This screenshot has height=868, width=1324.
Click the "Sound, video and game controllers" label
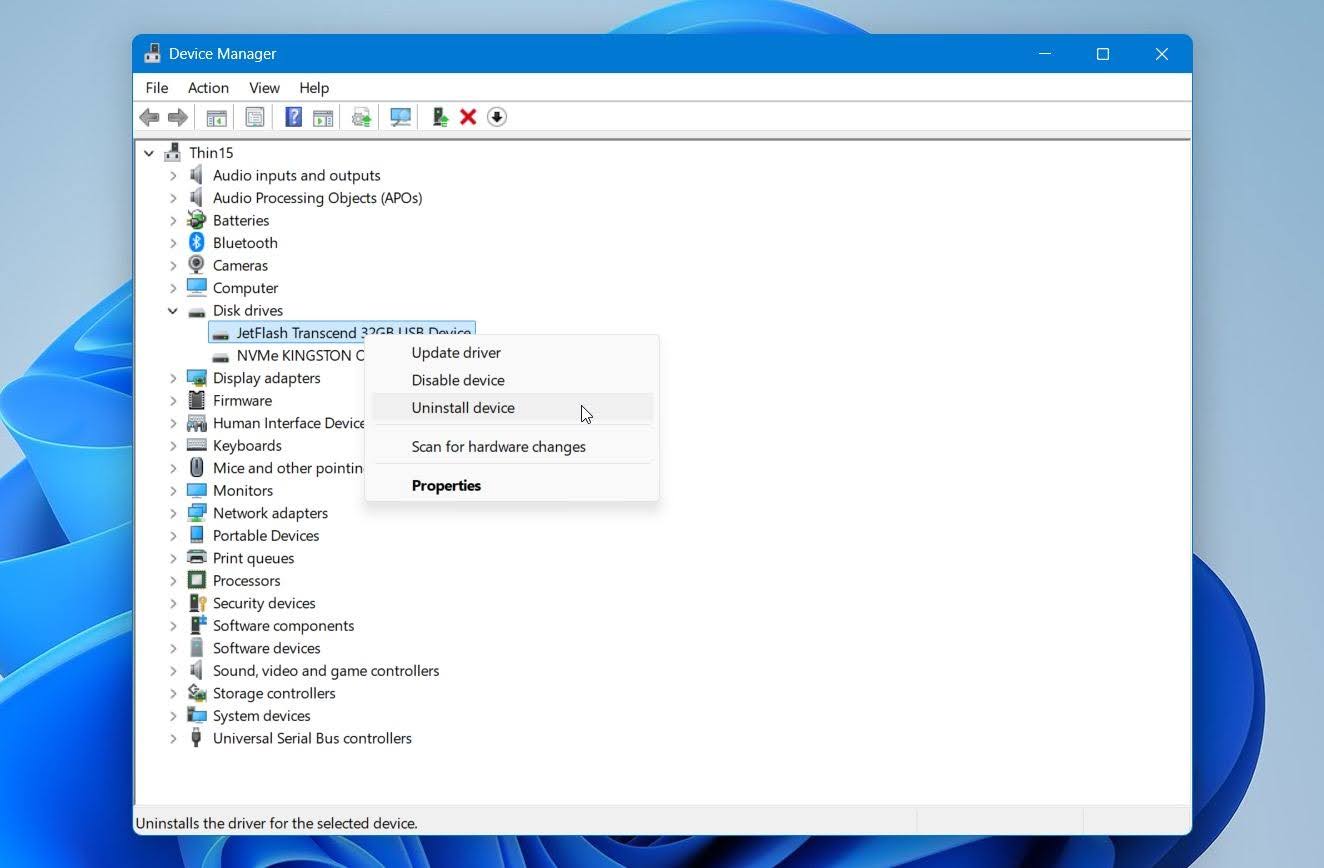[x=326, y=671]
